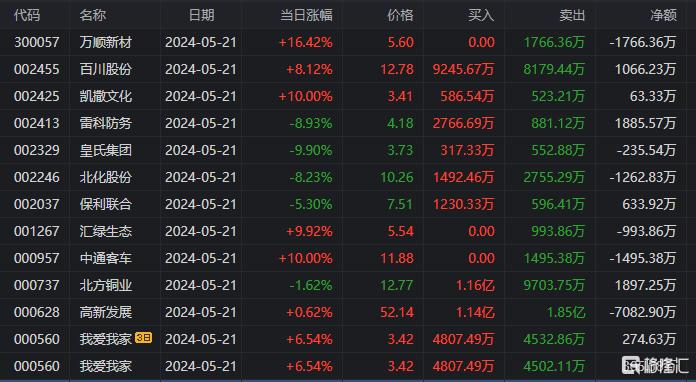Sort by the 价格 column header
Viewport: 696px width, 382px height.
coord(400,15)
